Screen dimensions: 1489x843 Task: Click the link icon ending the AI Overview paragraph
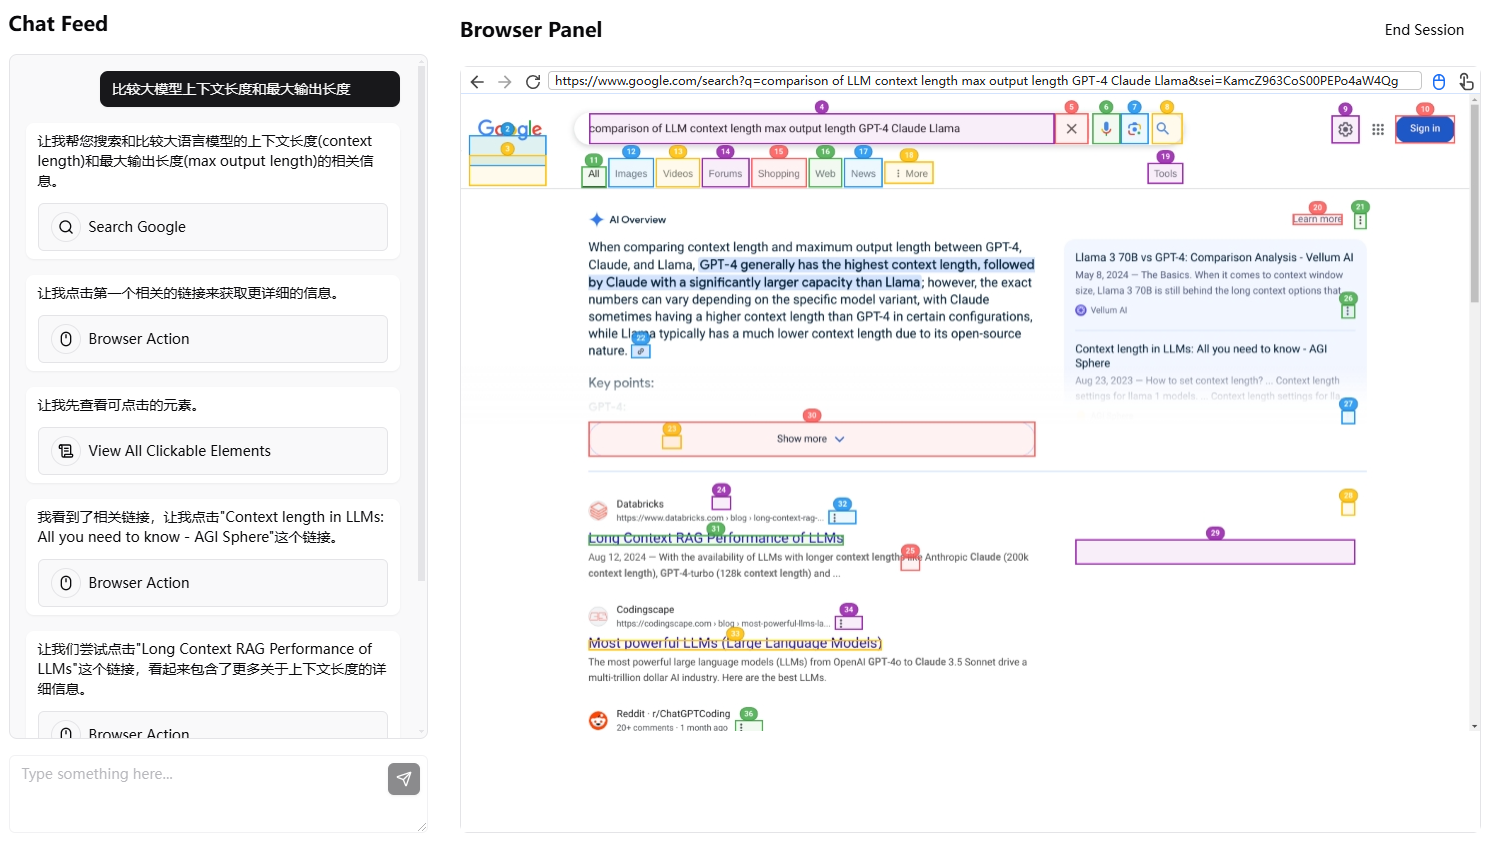click(x=641, y=351)
